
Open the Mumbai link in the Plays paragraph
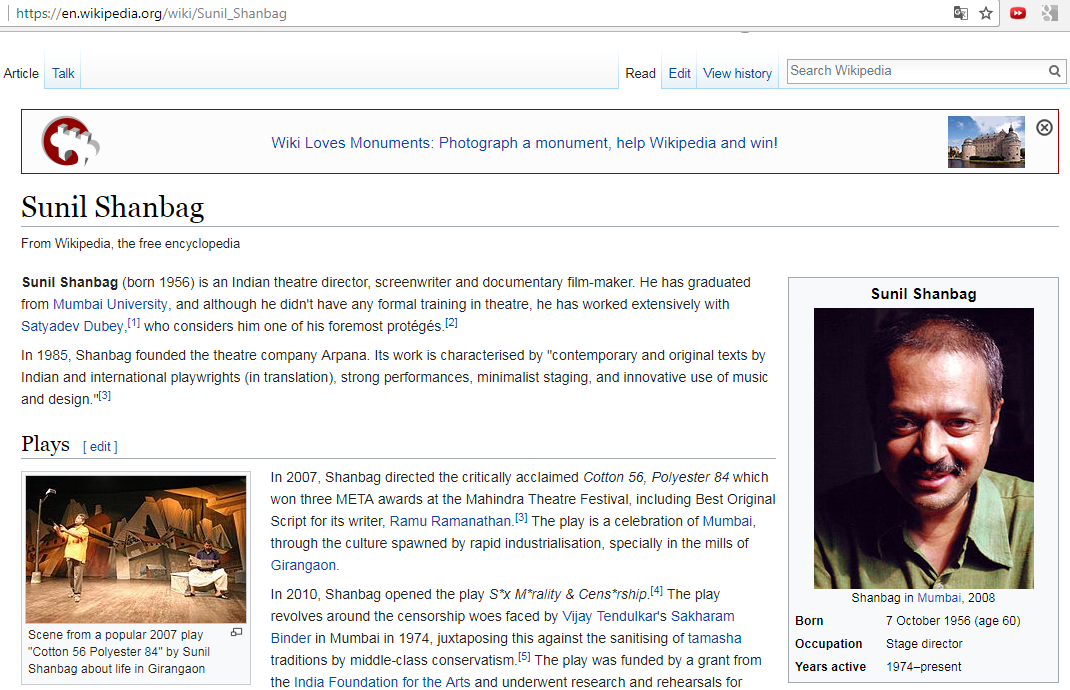[727, 521]
